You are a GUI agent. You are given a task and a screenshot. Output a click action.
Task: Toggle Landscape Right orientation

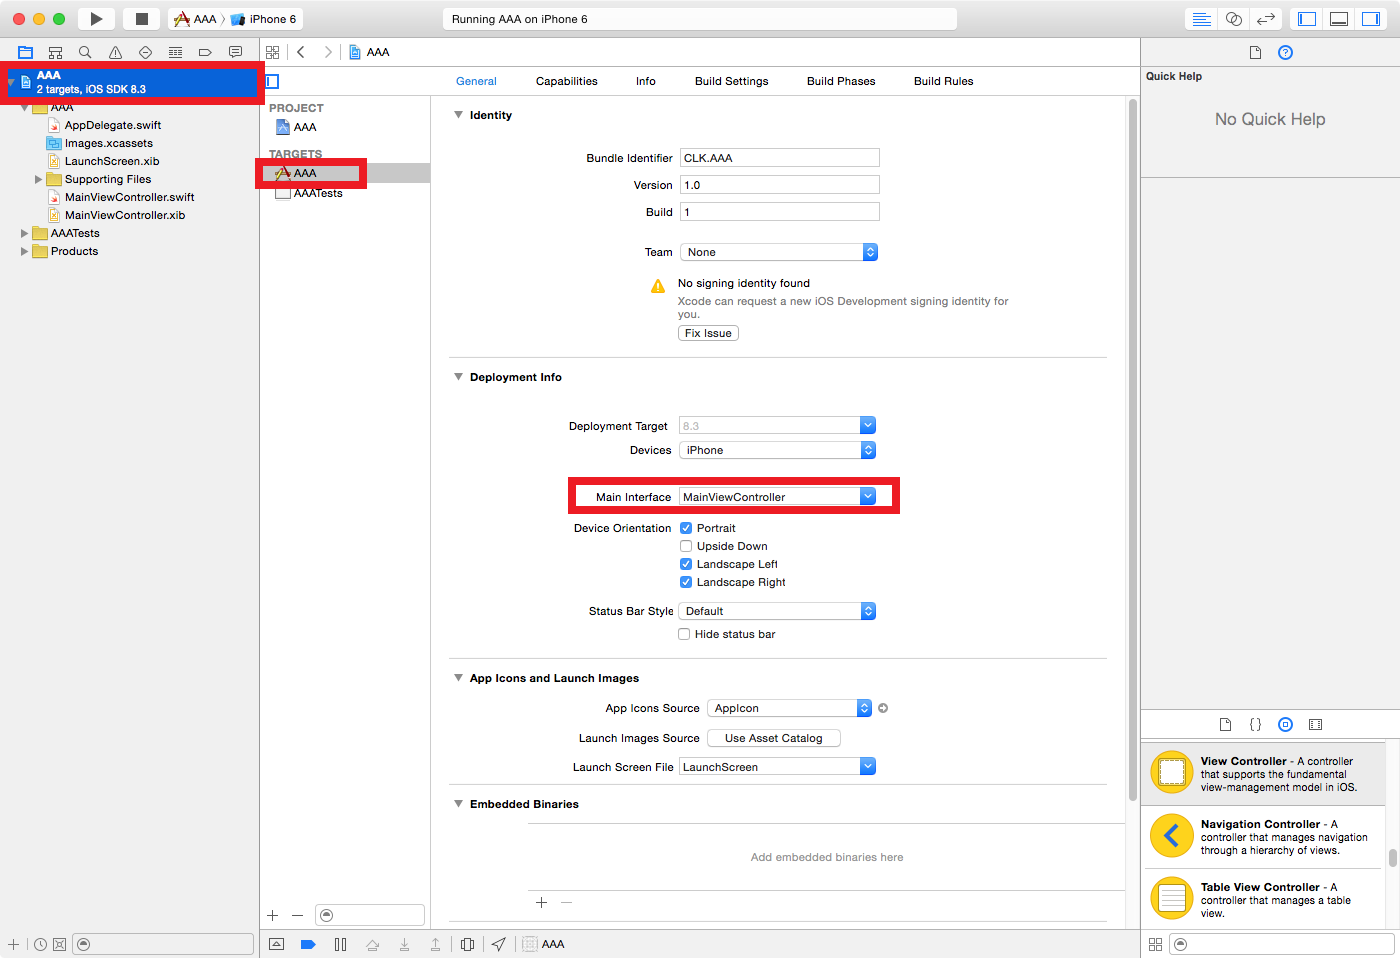686,582
